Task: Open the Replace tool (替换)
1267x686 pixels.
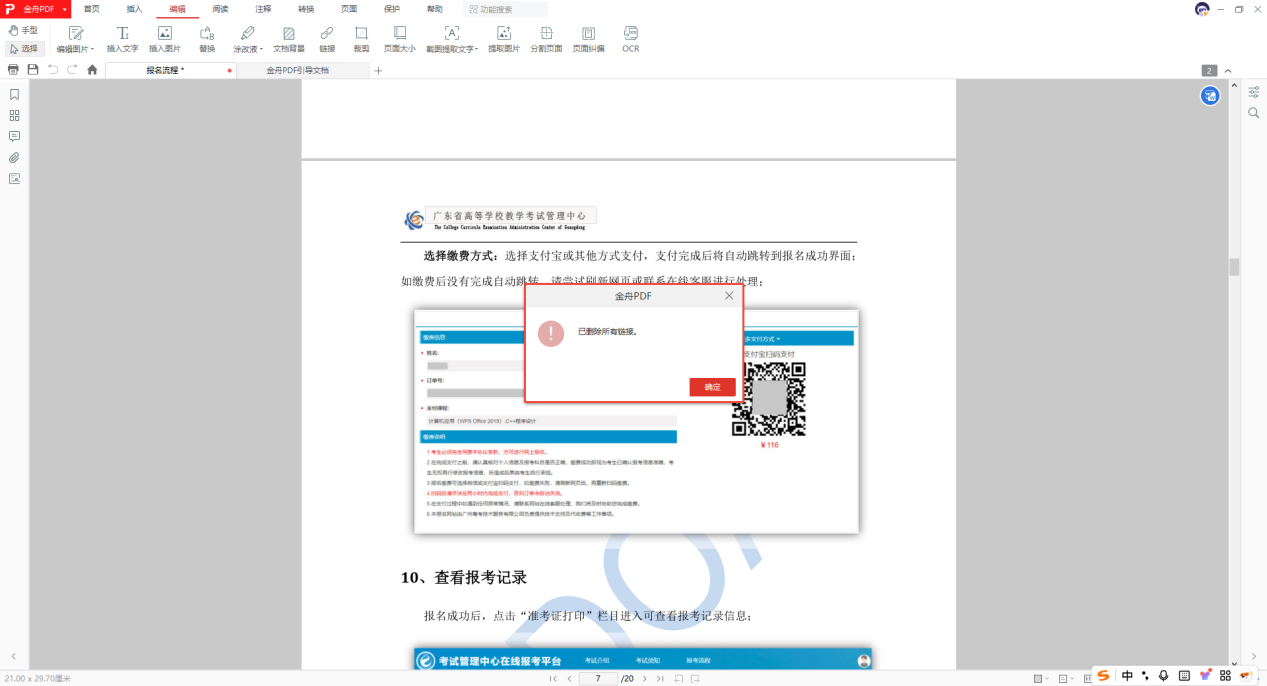Action: point(207,39)
